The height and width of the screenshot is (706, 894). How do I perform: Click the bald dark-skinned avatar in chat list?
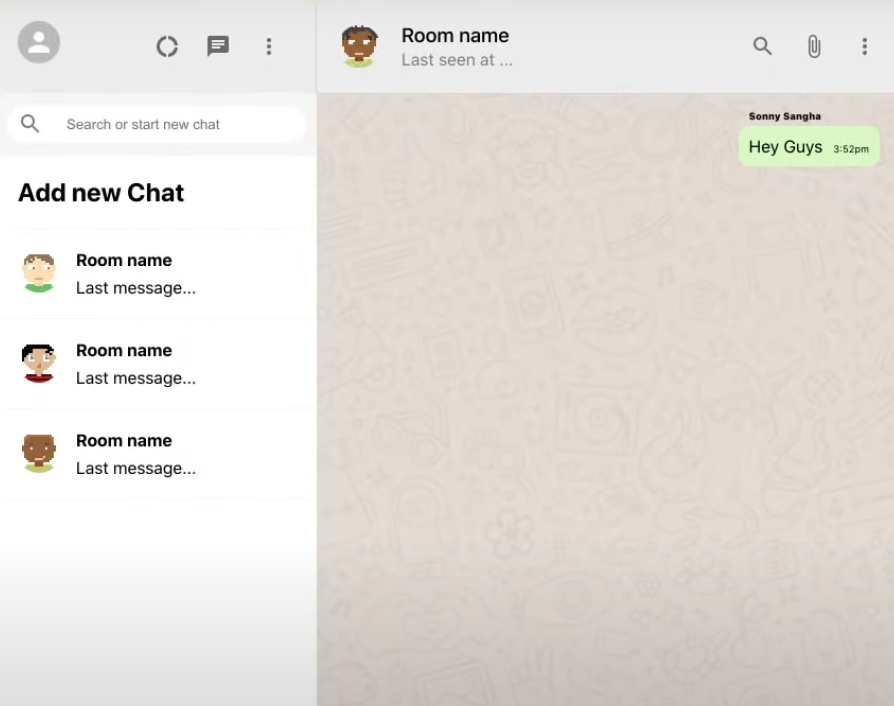(x=39, y=453)
